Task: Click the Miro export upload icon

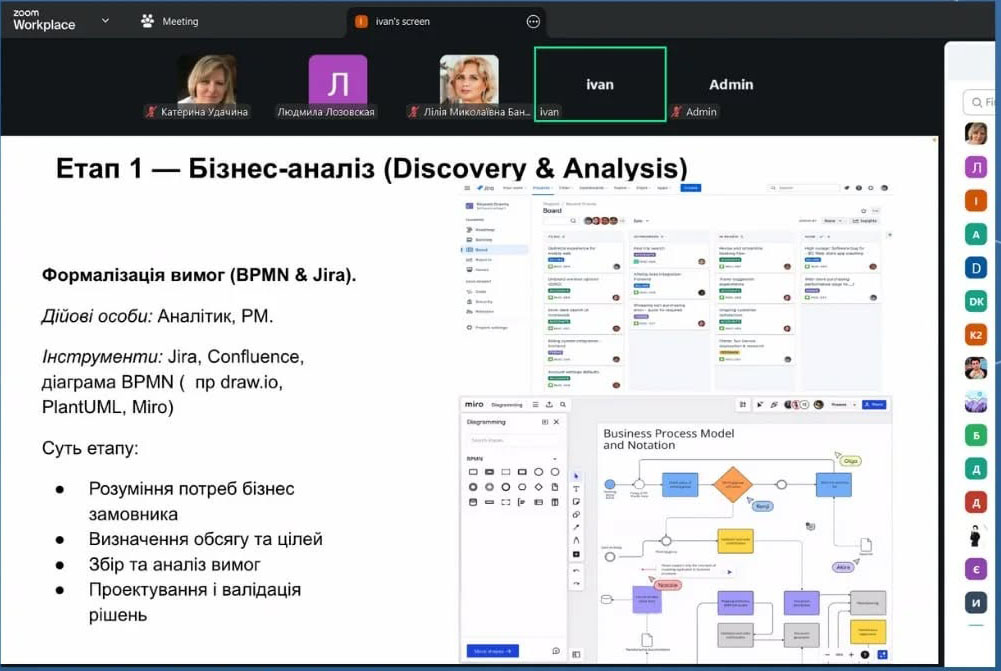Action: click(549, 405)
